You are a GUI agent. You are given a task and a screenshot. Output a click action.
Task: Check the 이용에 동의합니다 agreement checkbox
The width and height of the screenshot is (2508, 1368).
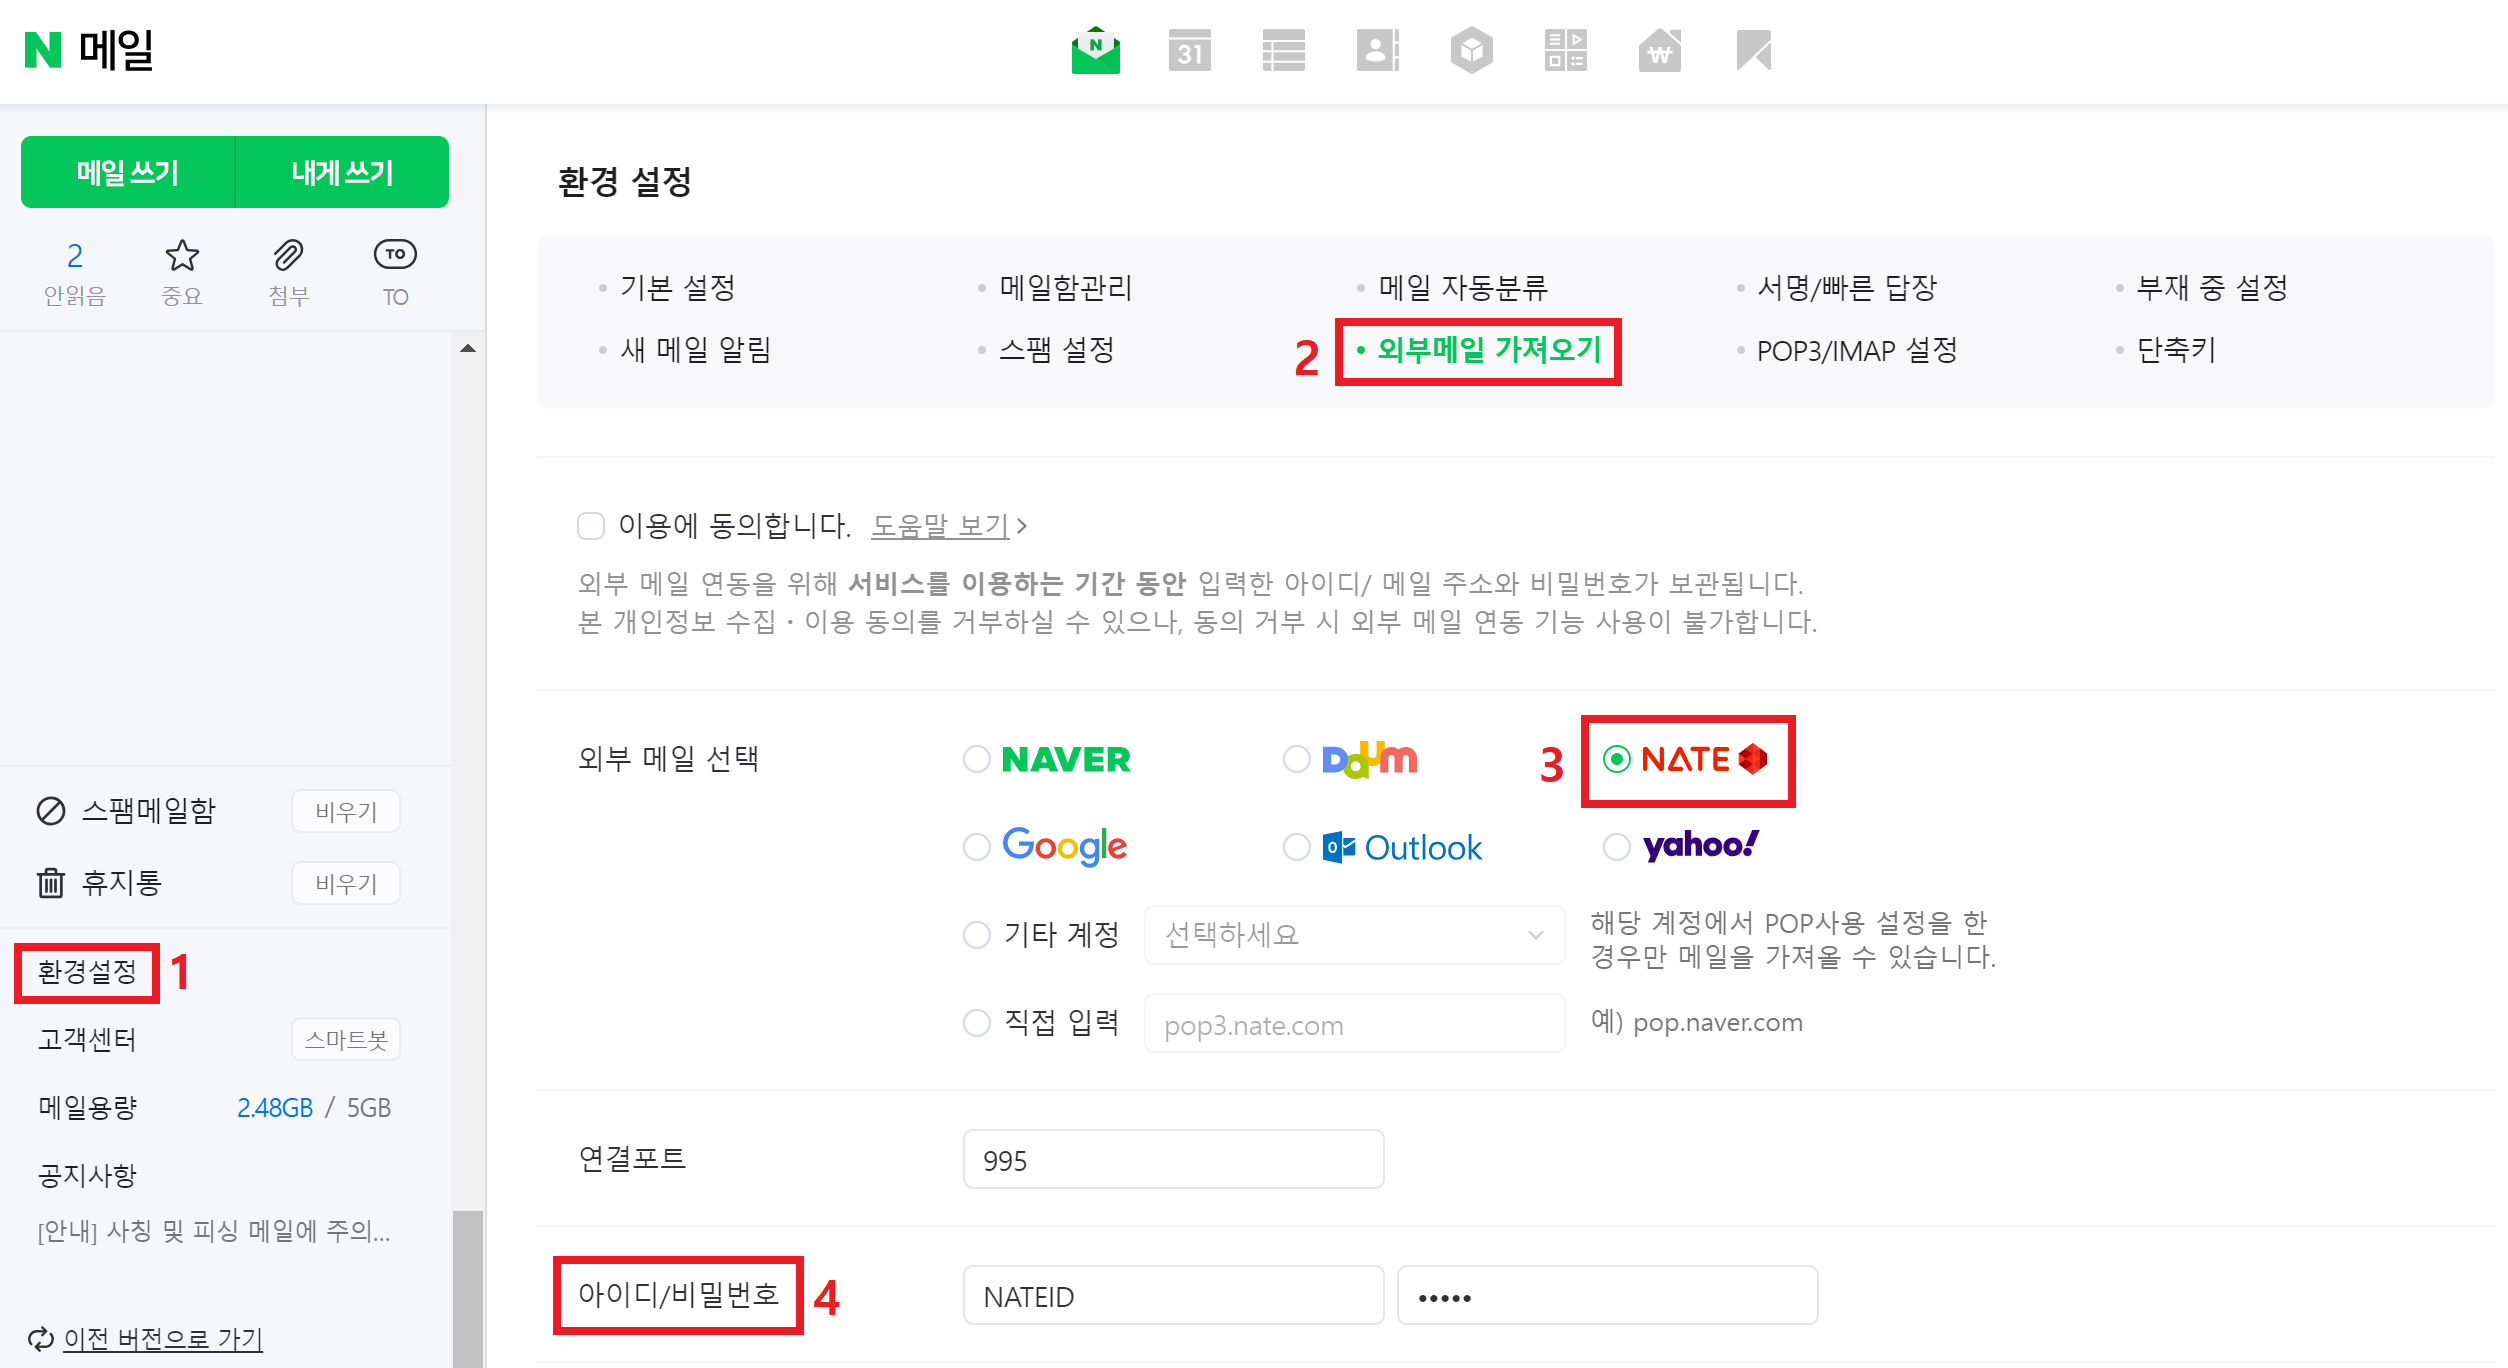coord(591,526)
